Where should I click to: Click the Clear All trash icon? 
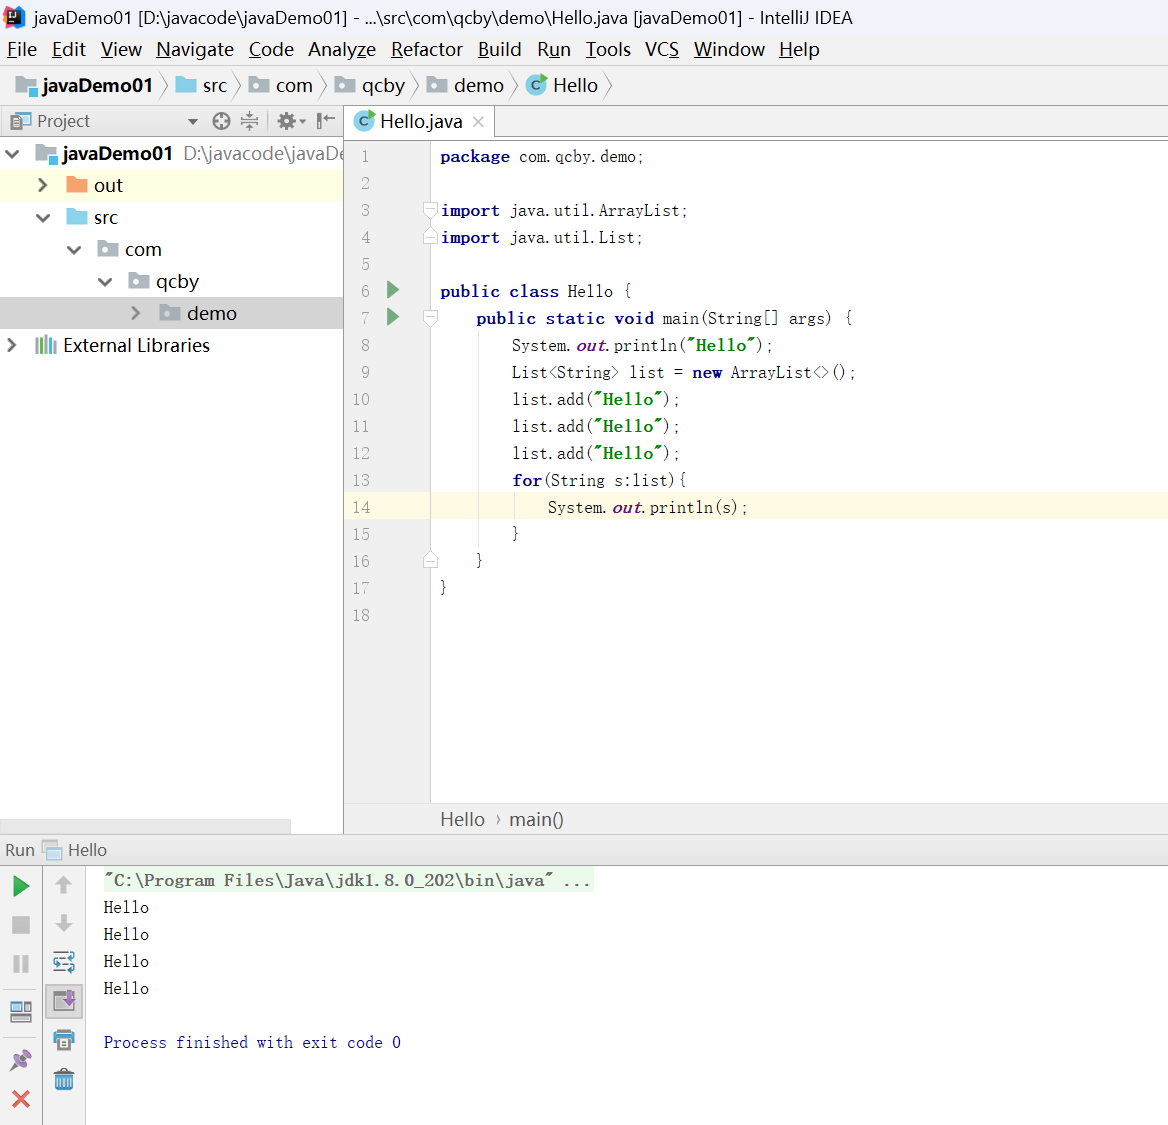point(64,1079)
